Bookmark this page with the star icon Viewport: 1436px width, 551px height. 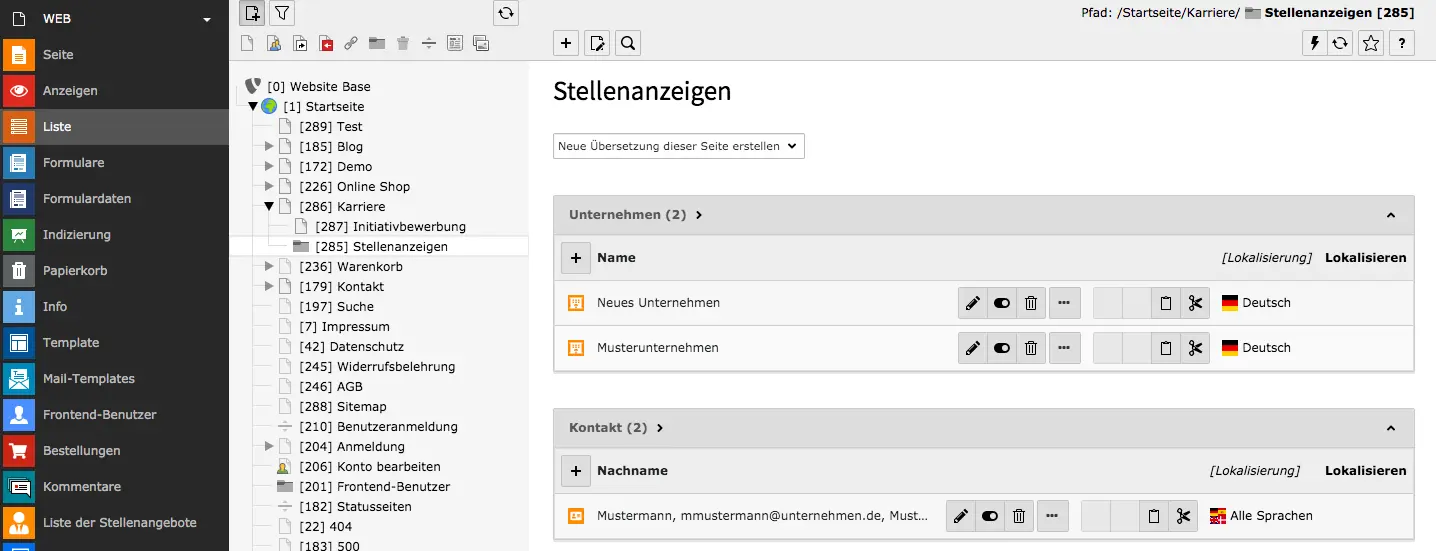tap(1371, 43)
